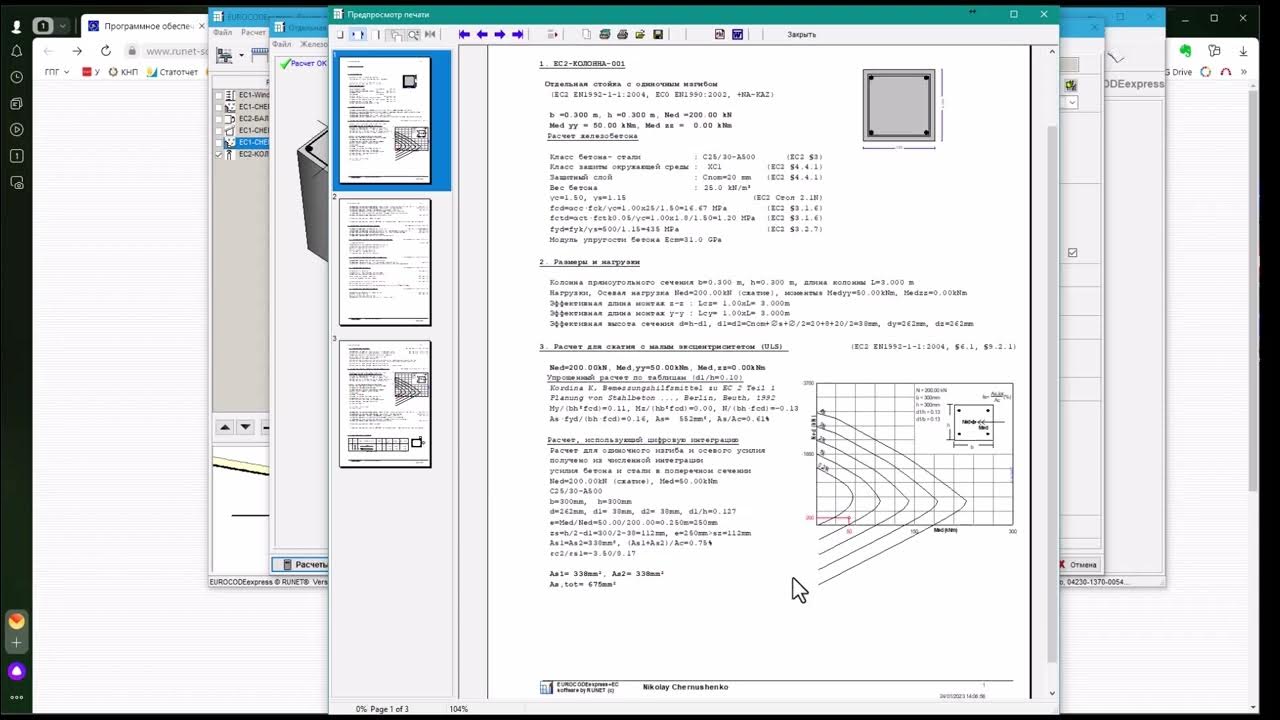Open КНП bookmark

[x=123, y=72]
